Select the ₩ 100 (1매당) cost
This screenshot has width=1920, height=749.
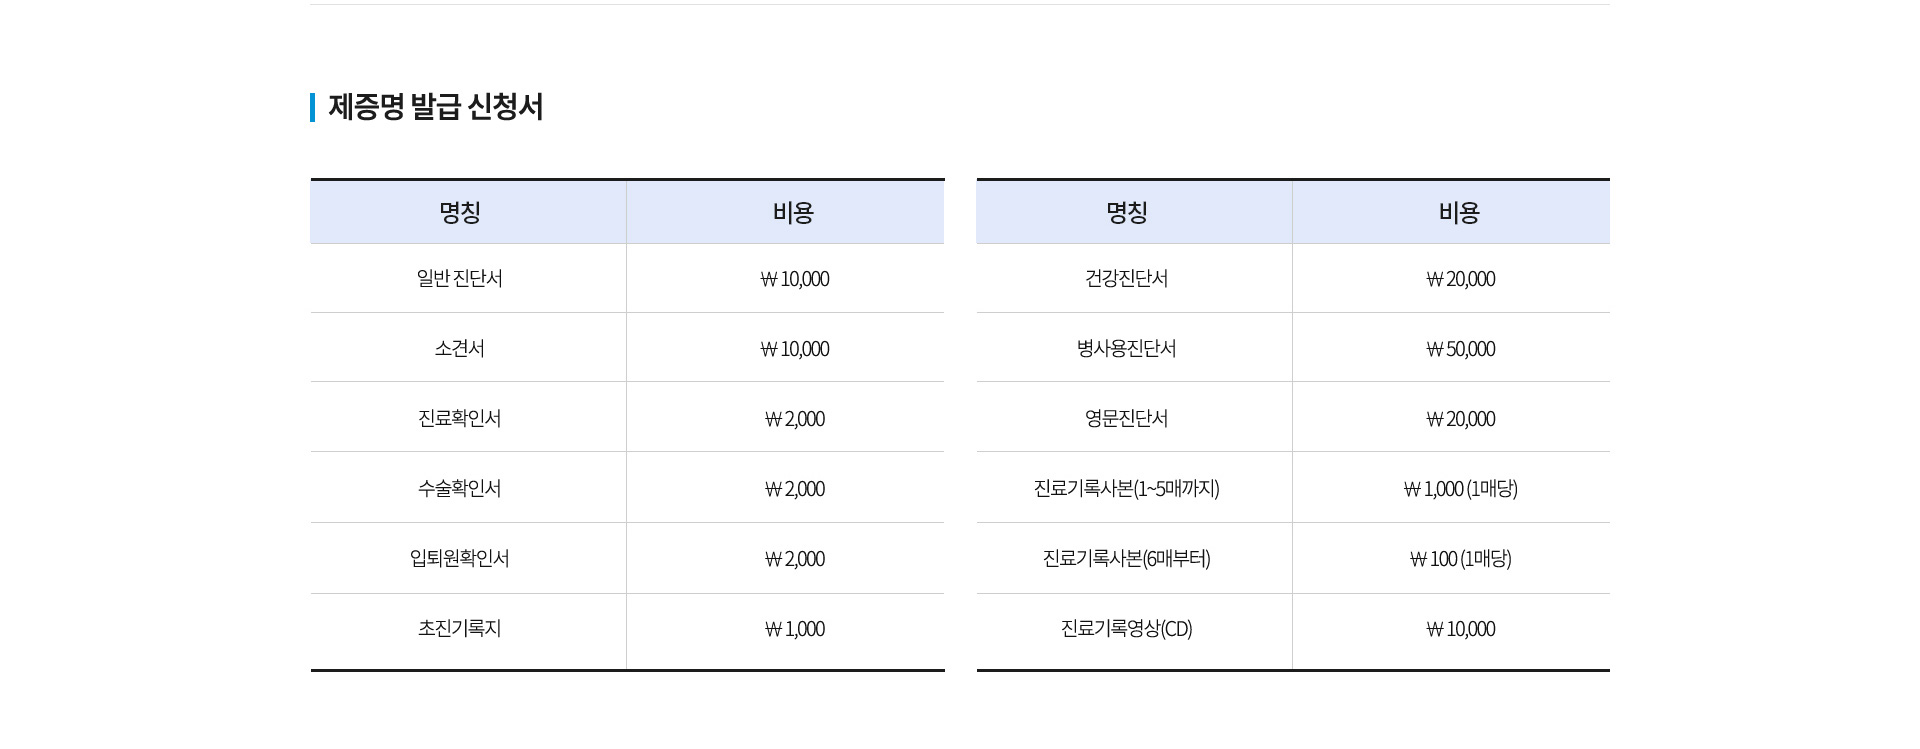pyautogui.click(x=1461, y=559)
